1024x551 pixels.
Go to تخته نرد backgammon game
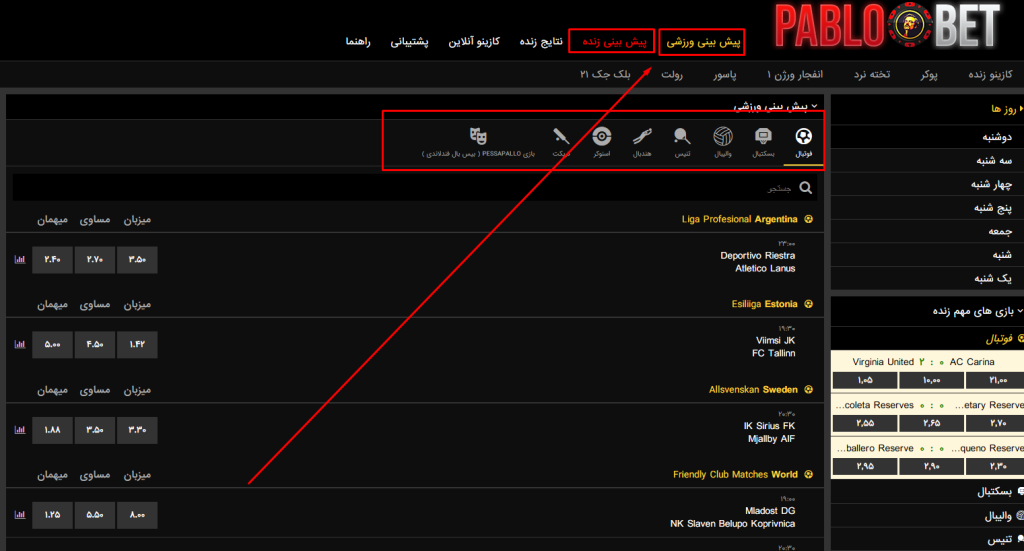point(872,75)
